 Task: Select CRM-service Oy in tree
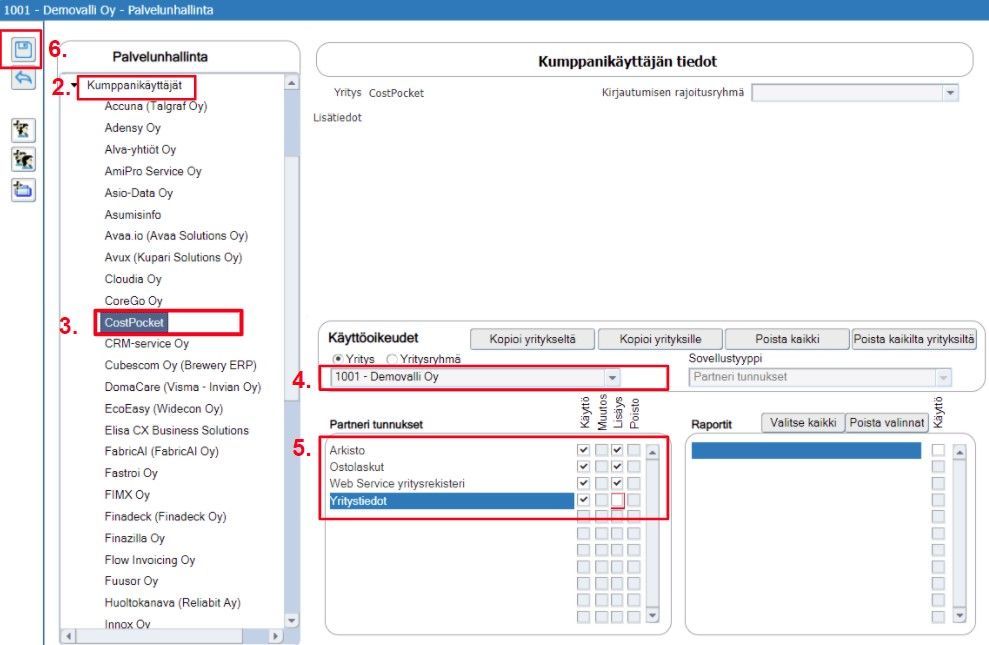[x=146, y=343]
